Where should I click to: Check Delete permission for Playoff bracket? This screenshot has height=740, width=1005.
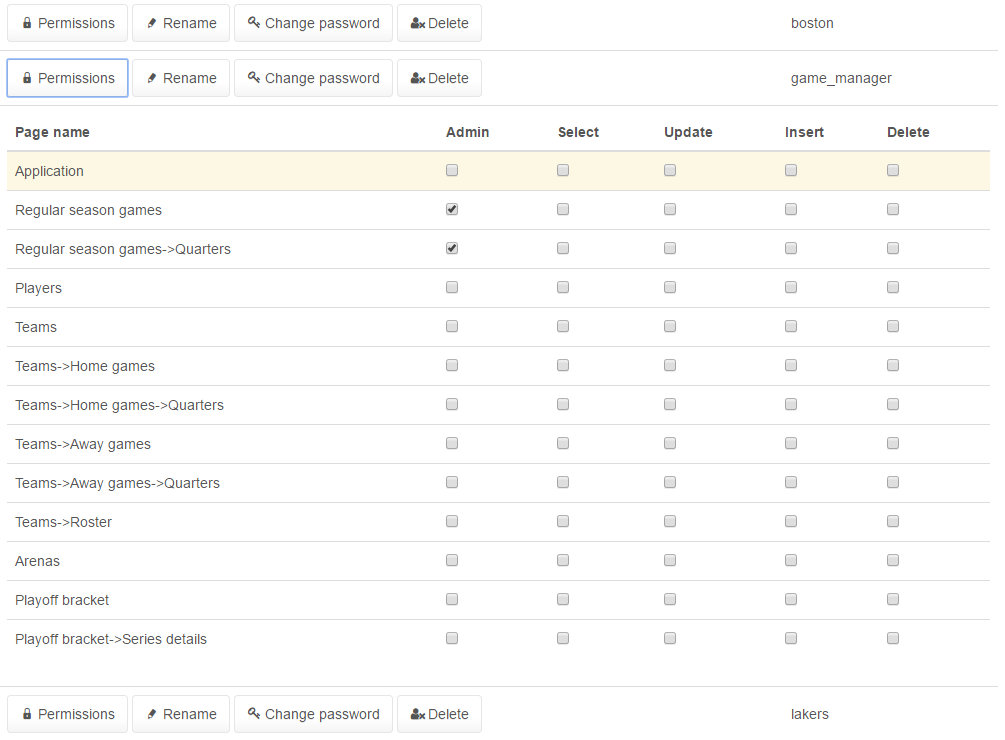893,600
